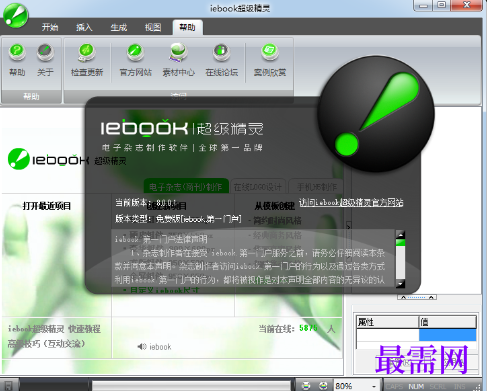Click the small arrow expander right of templates
487x391 pixels.
pyautogui.click(x=348, y=226)
